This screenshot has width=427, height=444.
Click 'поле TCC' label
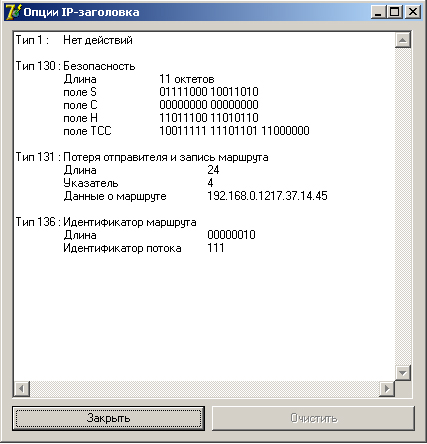pos(87,131)
